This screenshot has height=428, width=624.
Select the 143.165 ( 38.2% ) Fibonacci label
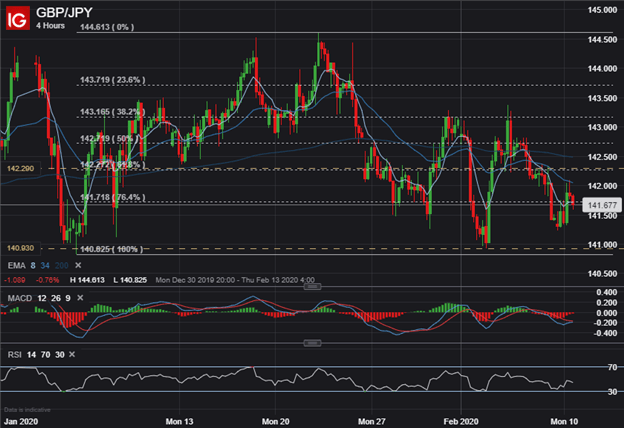coord(113,112)
